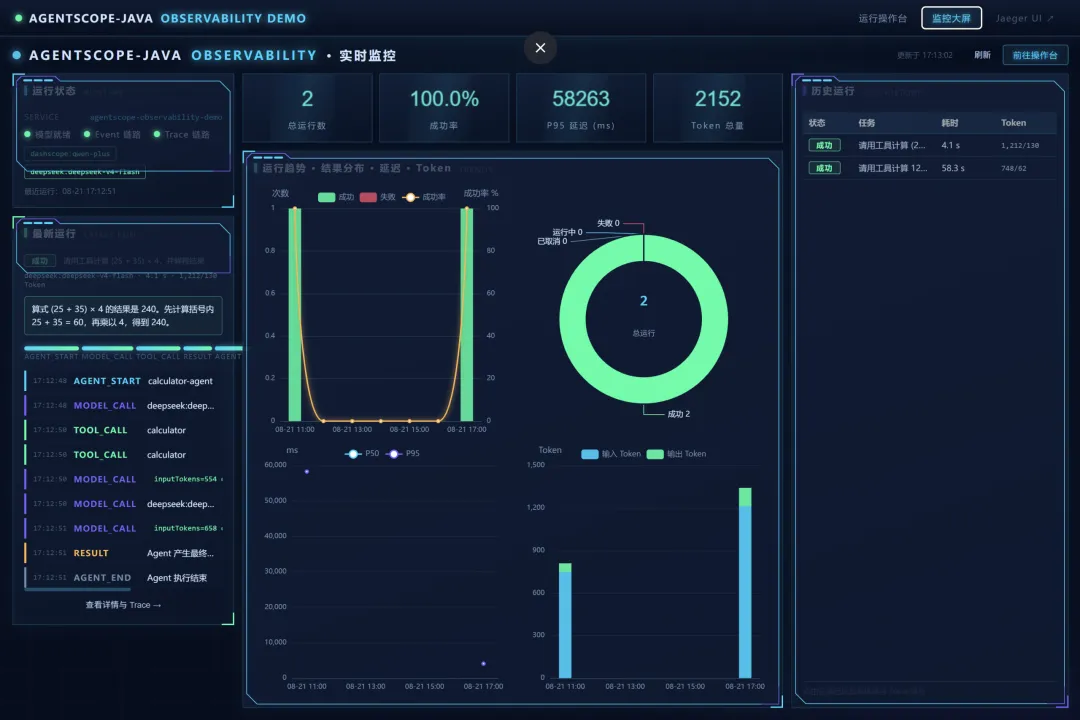1080x720 pixels.
Task: Click the 已取消 0 donut label
Action: [552, 241]
